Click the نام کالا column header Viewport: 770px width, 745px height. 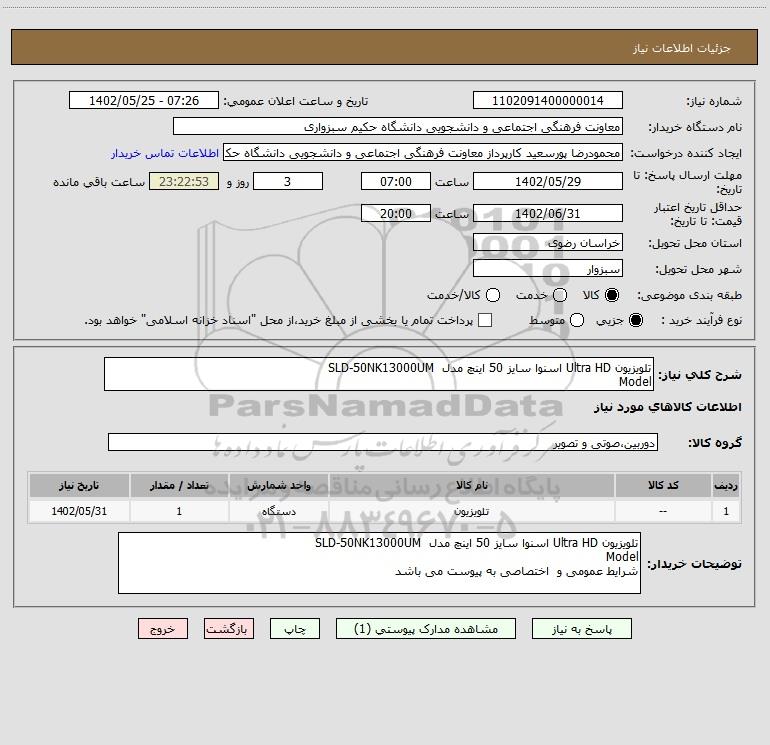coord(471,485)
